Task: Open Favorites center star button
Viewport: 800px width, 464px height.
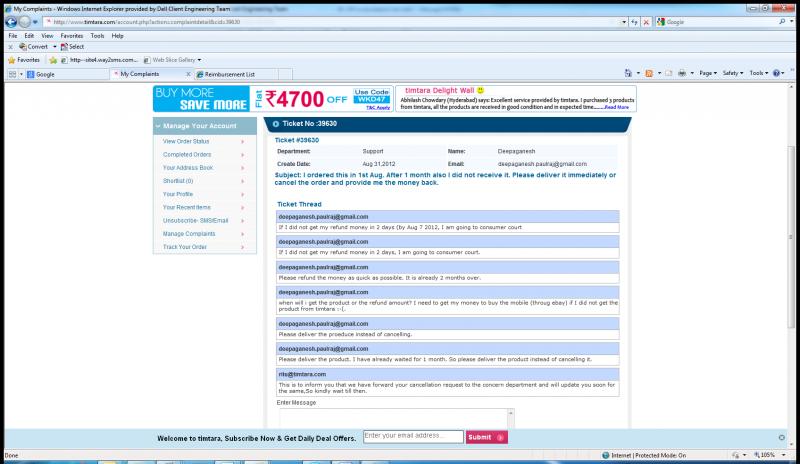Action: [24, 60]
